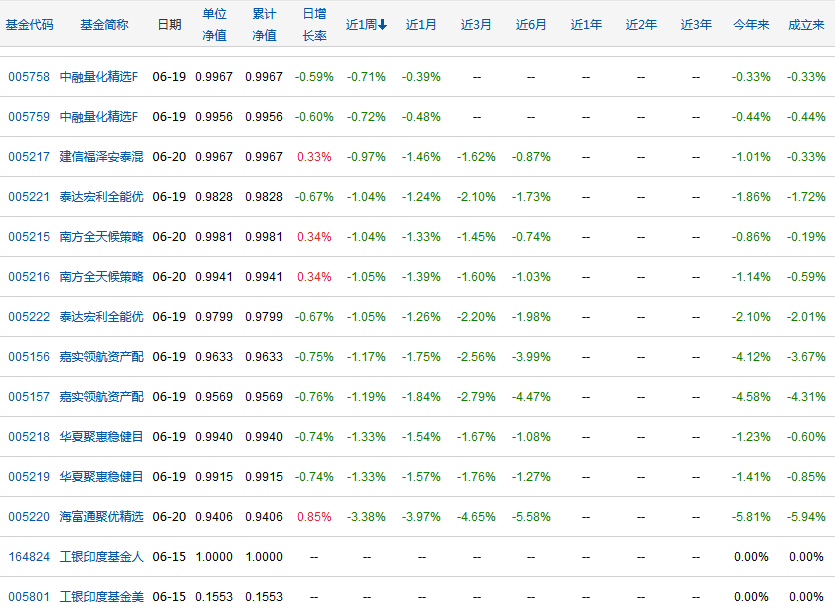This screenshot has width=835, height=614.
Task: Click fund code 005221
Action: (x=29, y=197)
